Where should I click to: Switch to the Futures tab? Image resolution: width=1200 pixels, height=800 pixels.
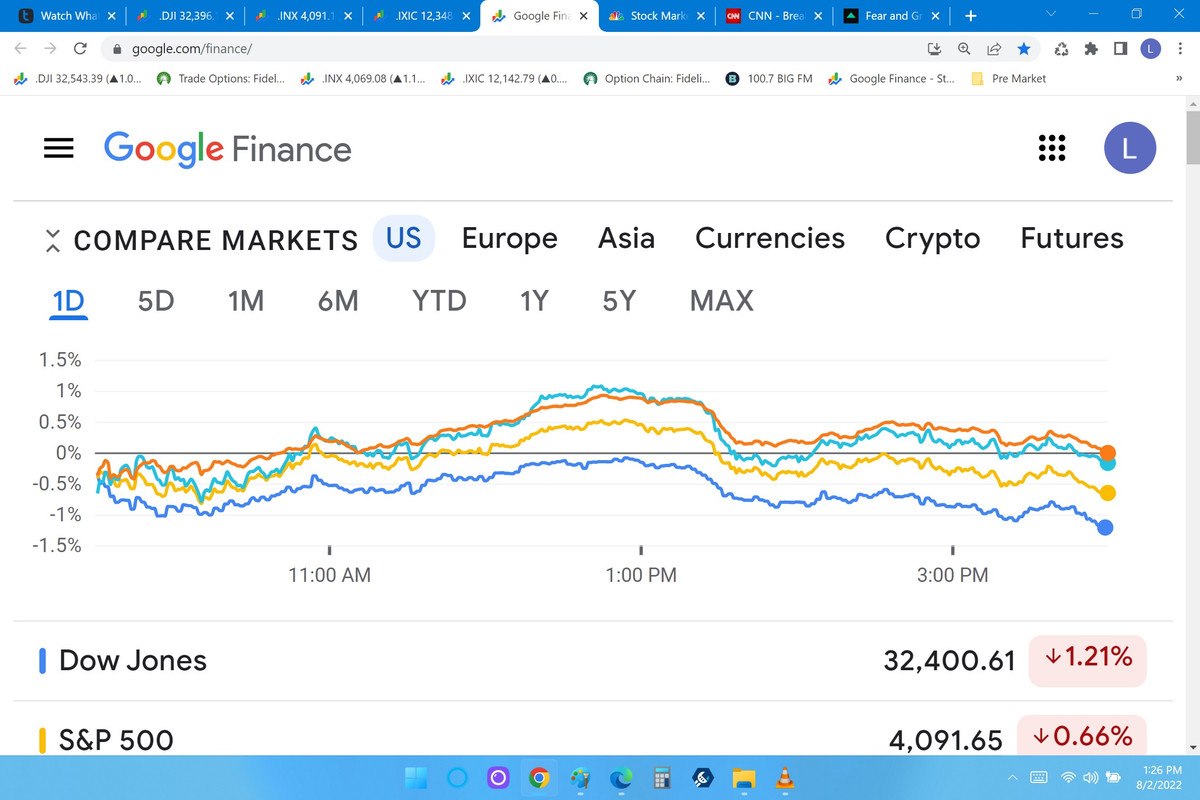pos(1072,238)
